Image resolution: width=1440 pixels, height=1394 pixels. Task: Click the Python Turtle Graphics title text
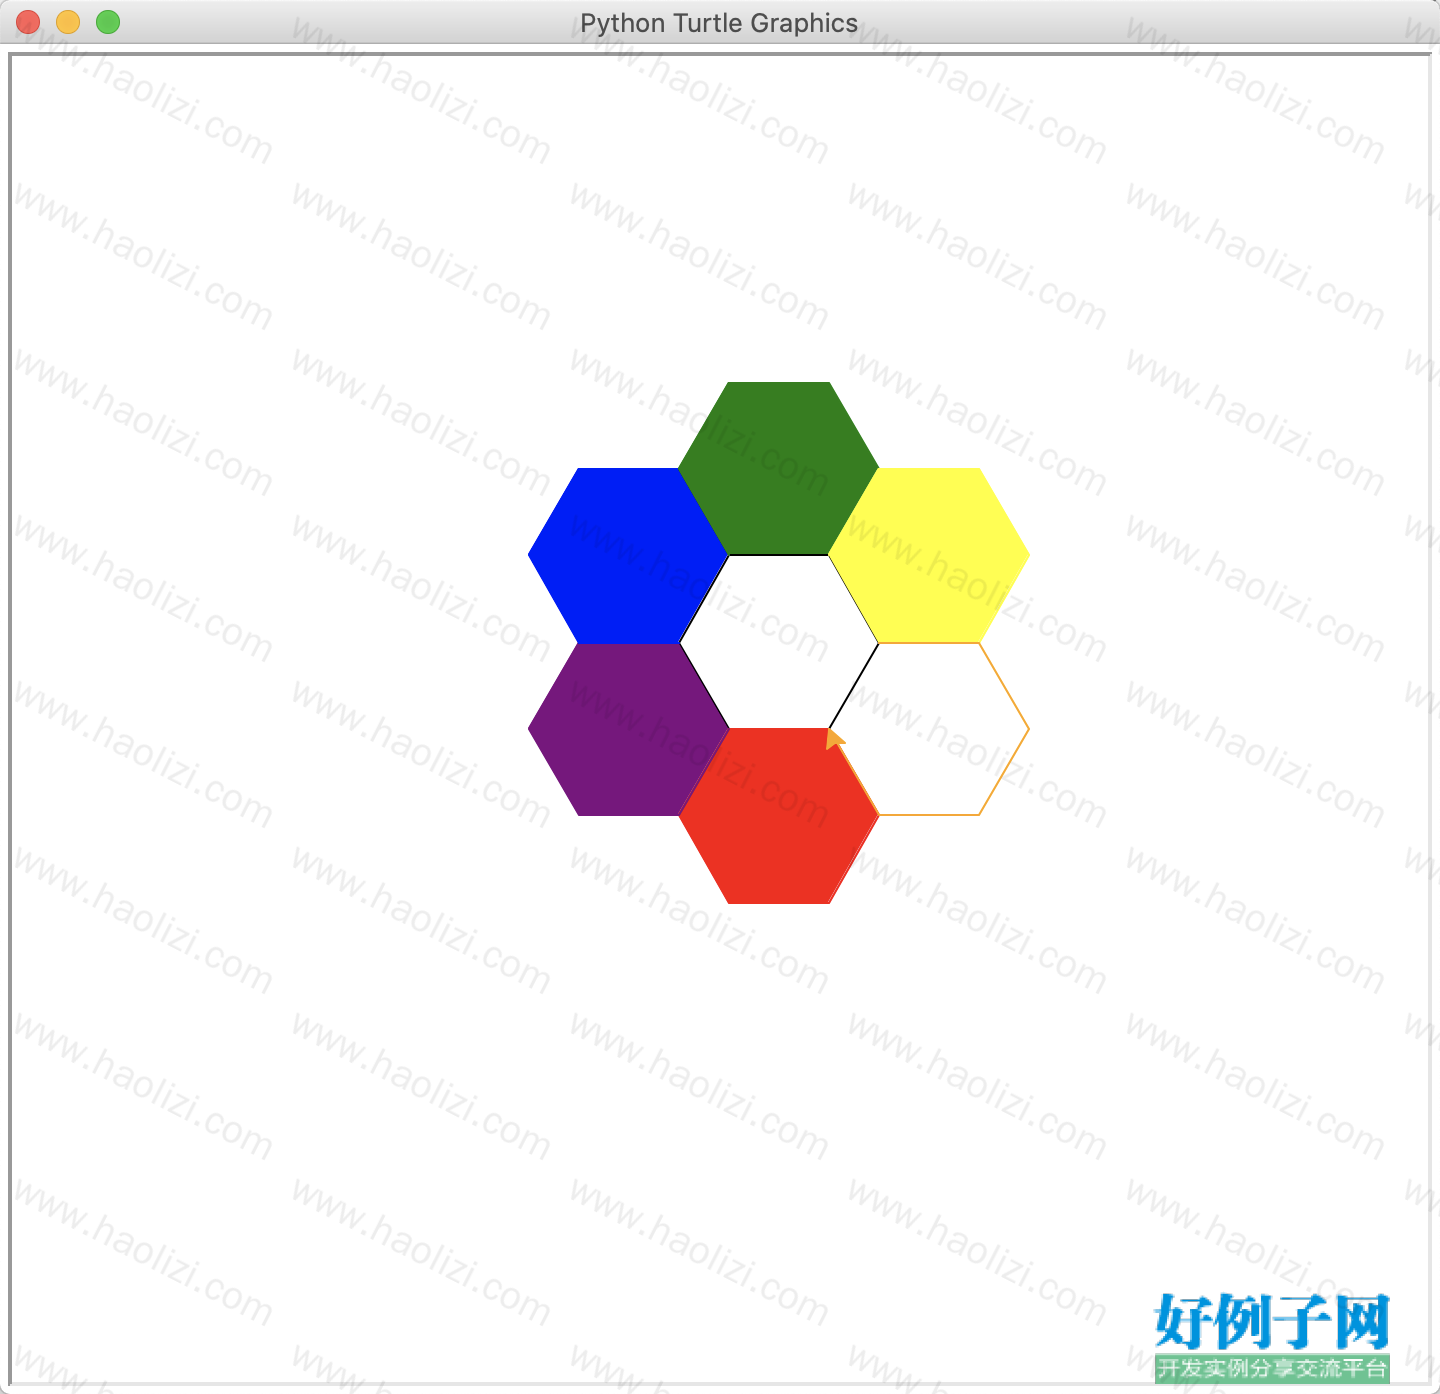pos(719,23)
